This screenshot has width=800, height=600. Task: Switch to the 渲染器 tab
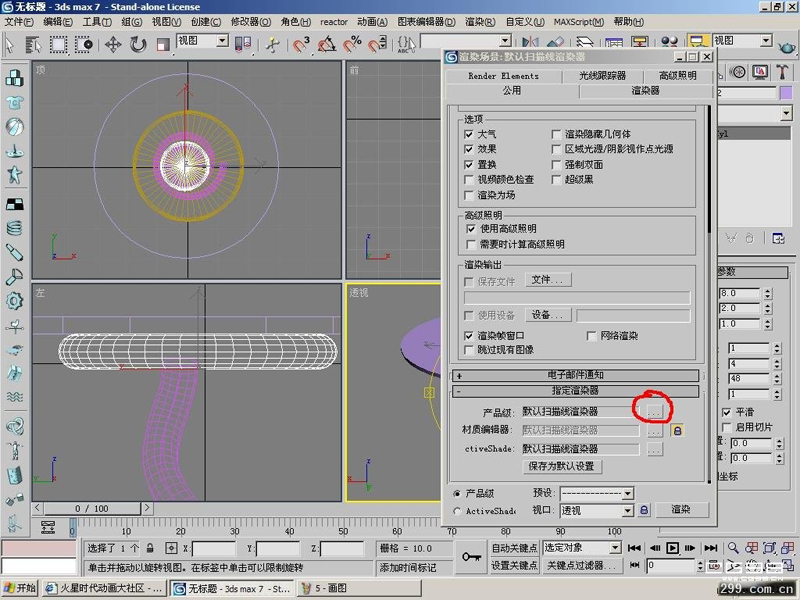point(645,91)
